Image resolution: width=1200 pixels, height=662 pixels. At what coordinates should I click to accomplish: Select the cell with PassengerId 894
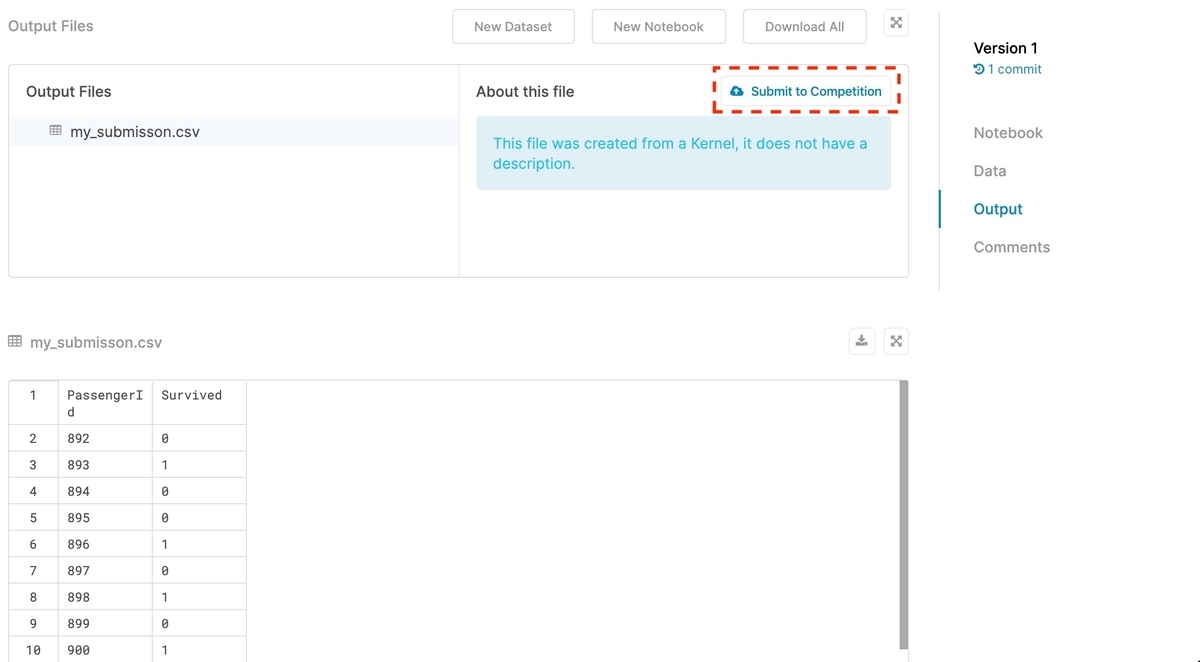[x=105, y=491]
